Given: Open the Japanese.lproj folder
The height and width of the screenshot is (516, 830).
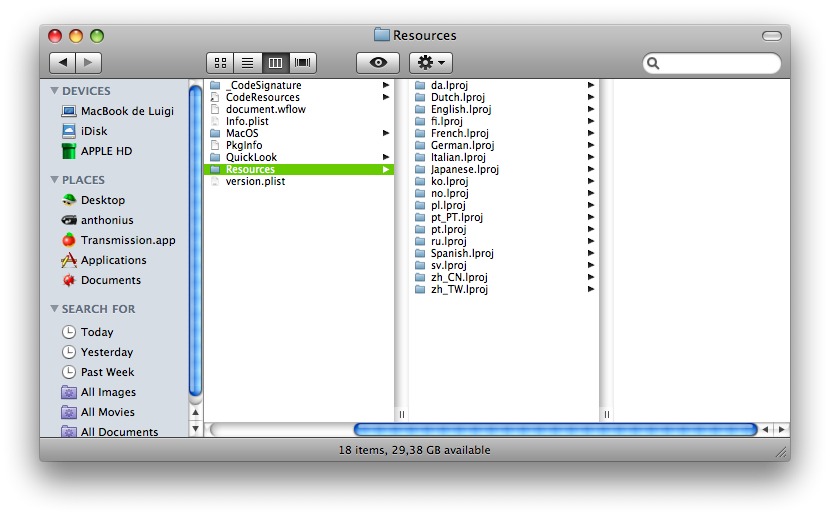Looking at the screenshot, I should [504, 169].
